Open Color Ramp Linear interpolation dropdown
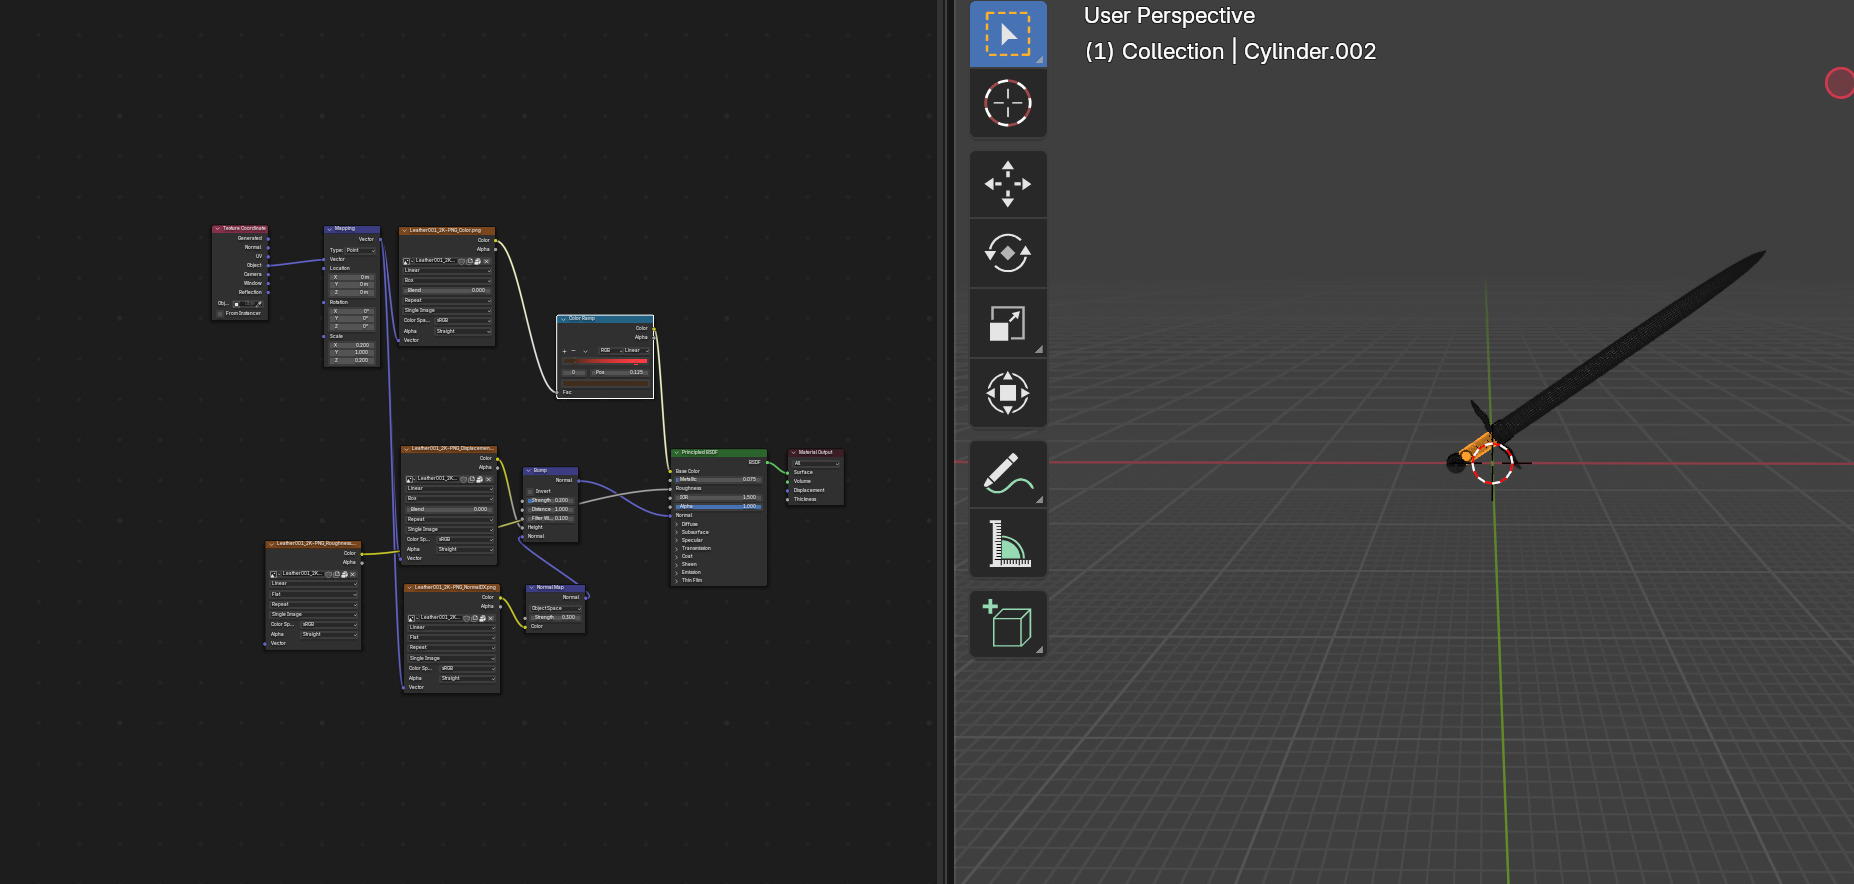The image size is (1854, 884). 634,350
